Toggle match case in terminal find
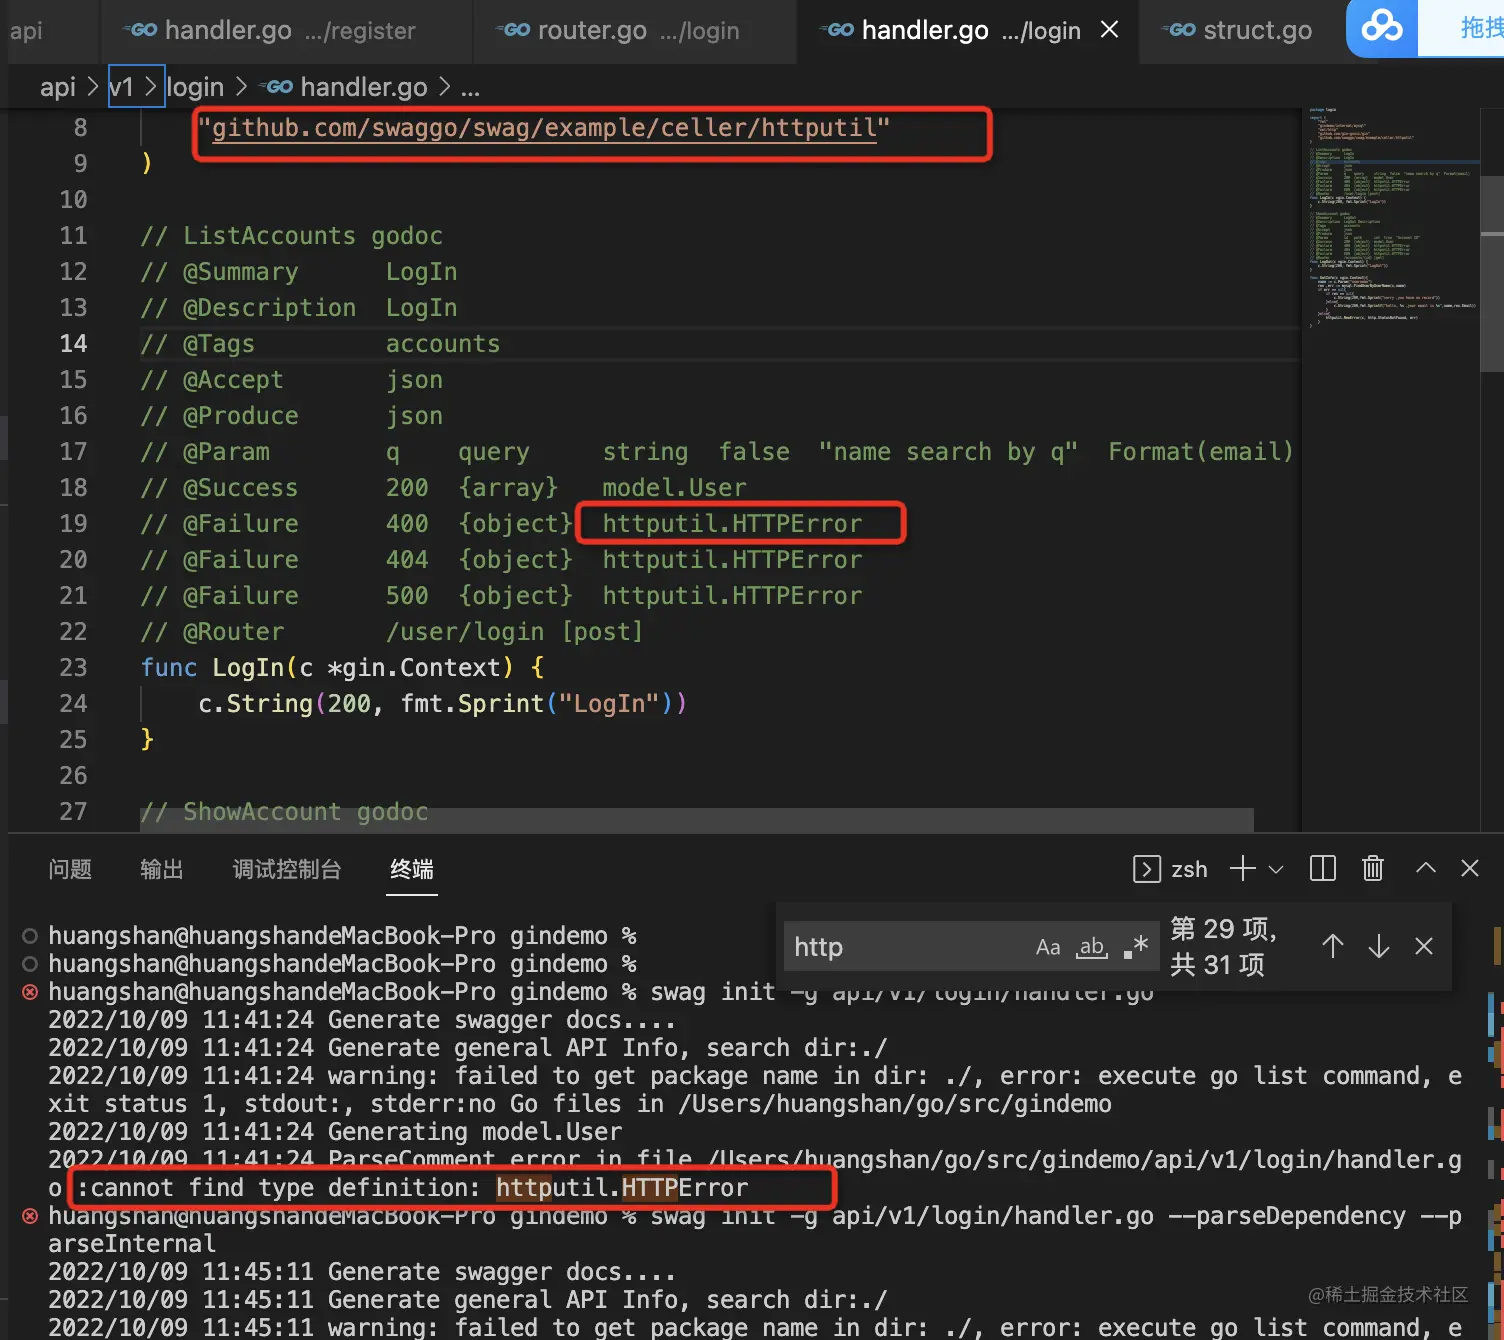Viewport: 1504px width, 1340px height. coord(1048,947)
